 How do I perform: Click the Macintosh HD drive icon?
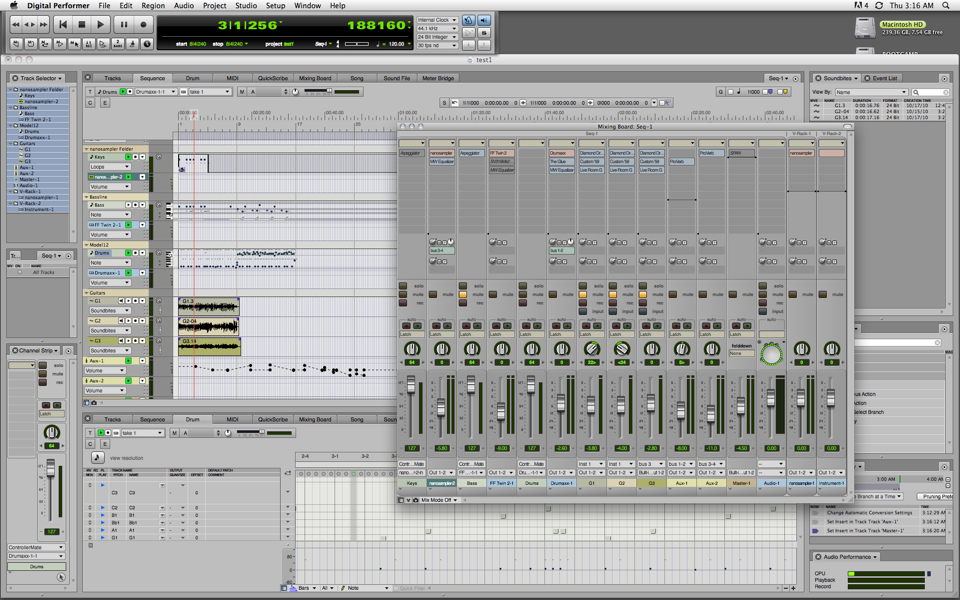[866, 28]
